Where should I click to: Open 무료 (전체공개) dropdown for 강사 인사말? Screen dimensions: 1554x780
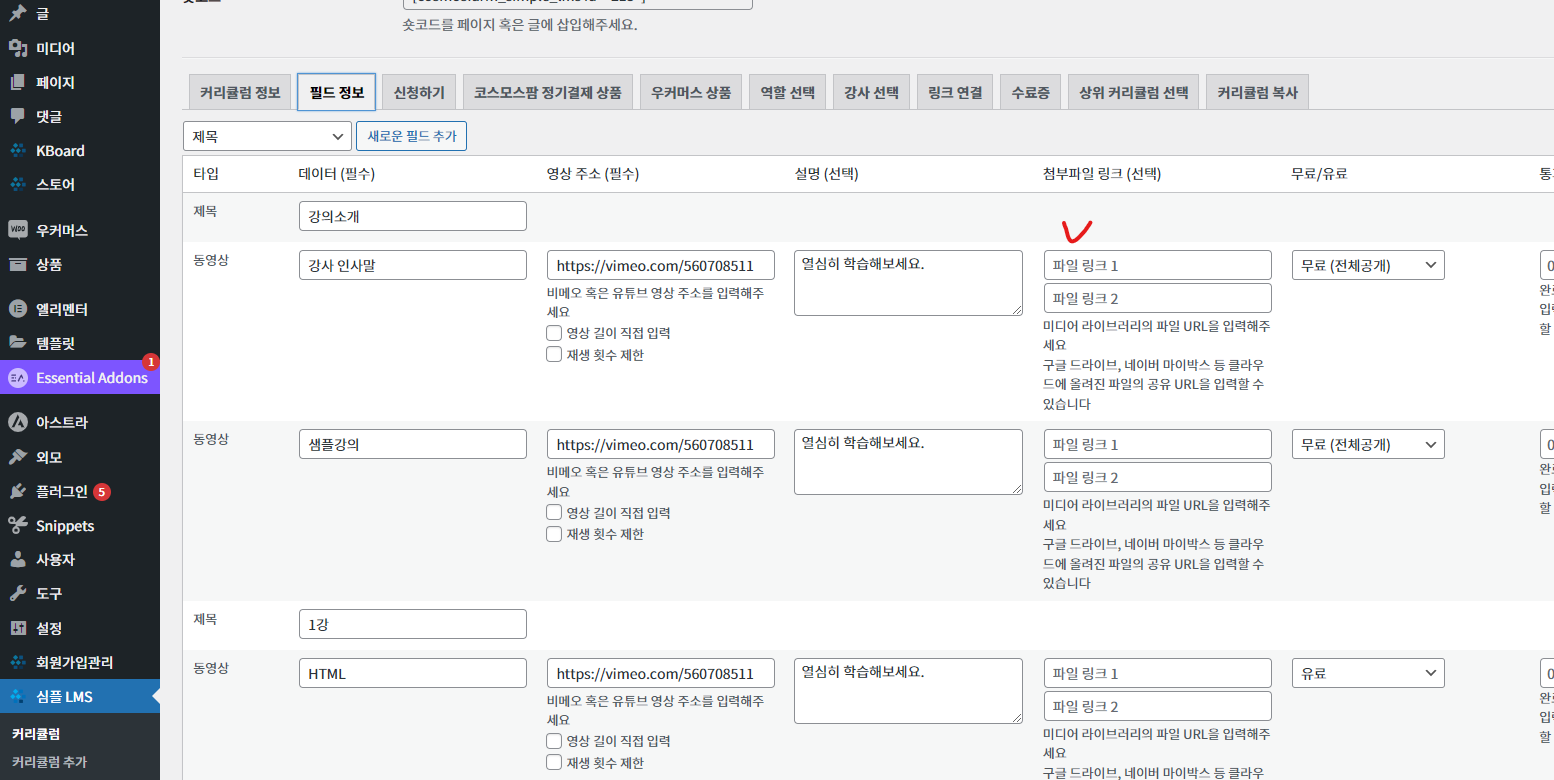click(1368, 265)
